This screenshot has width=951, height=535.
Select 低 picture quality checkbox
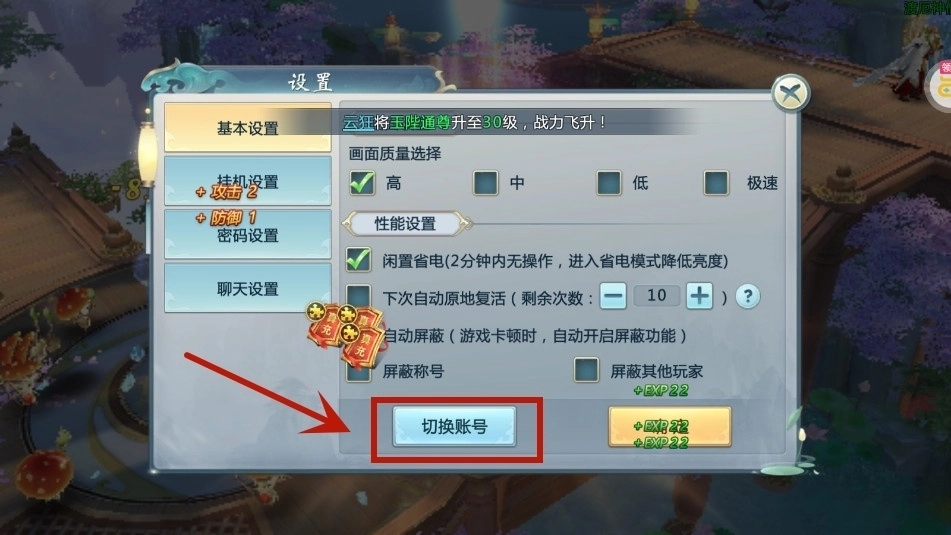pos(609,183)
